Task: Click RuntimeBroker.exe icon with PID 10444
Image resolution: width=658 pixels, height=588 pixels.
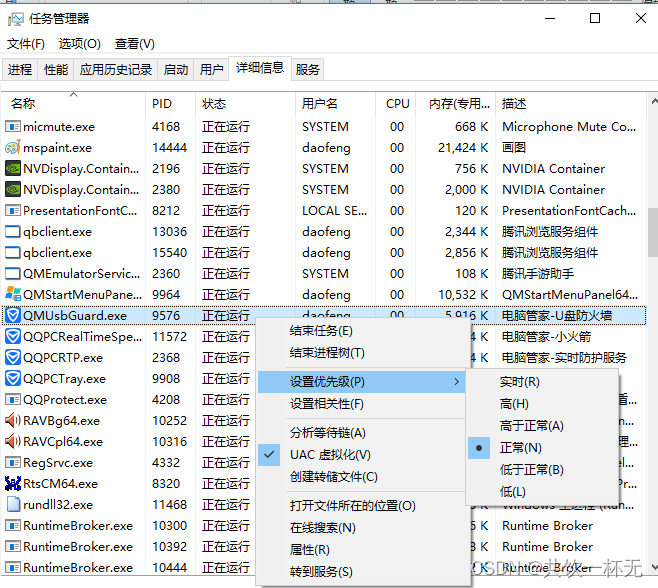Action: pos(13,567)
